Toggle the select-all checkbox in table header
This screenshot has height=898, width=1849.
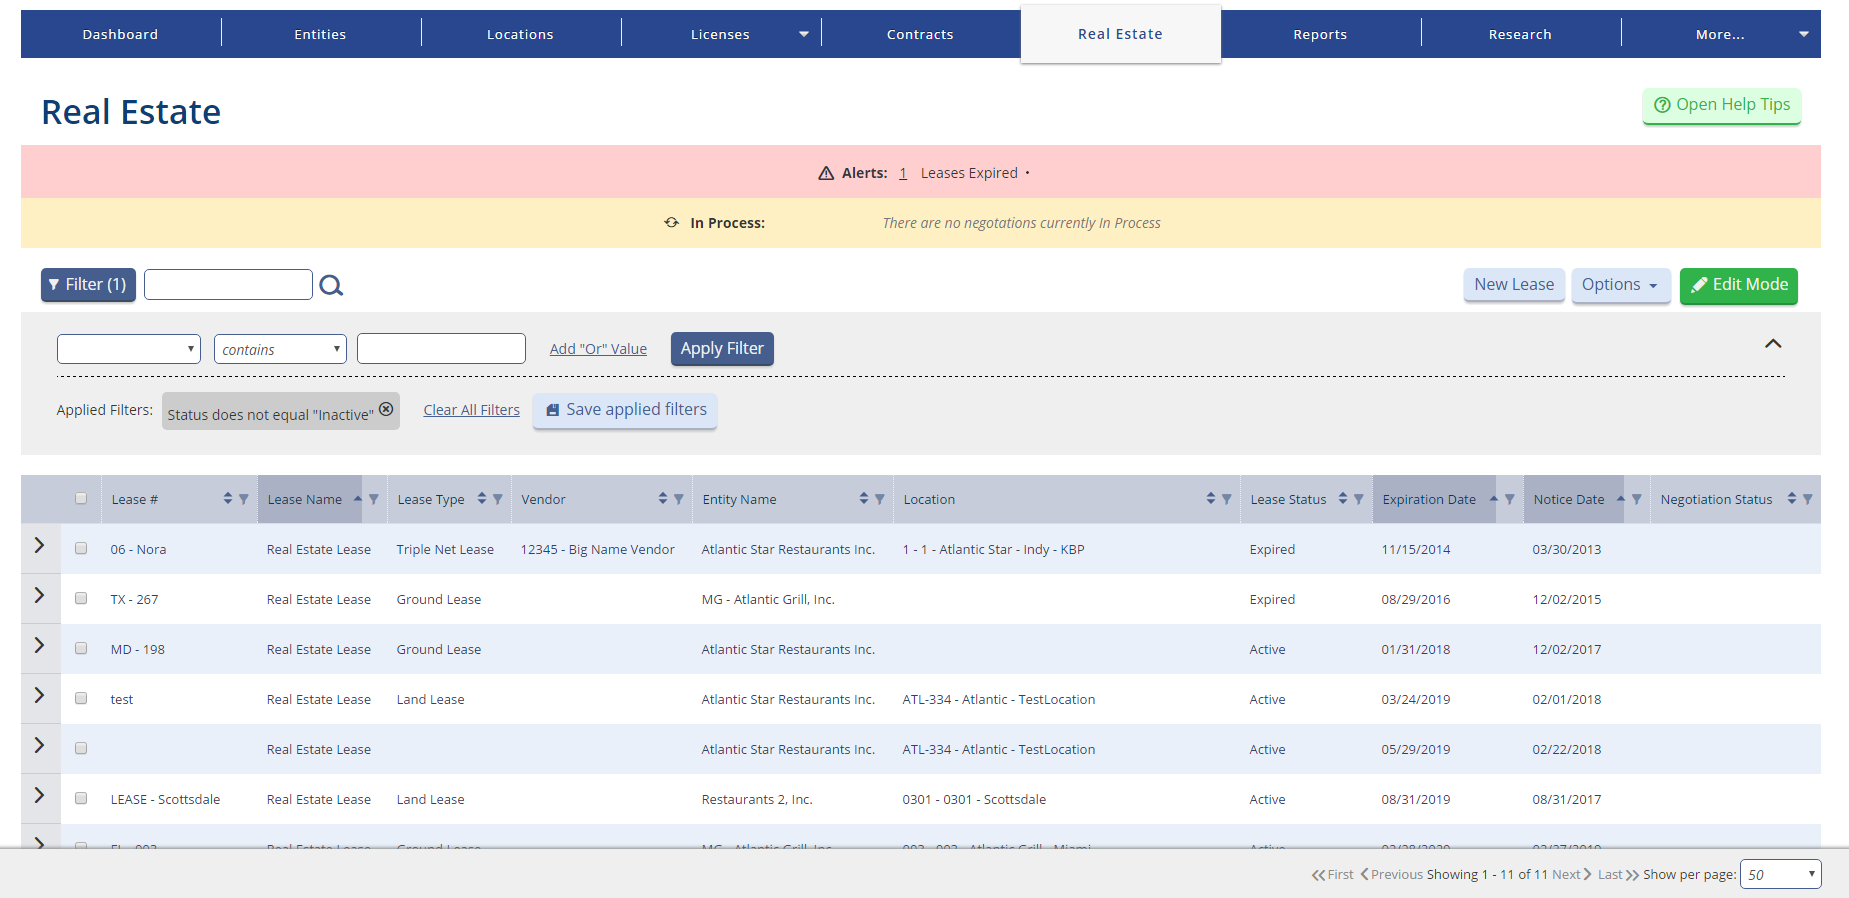coord(81,498)
